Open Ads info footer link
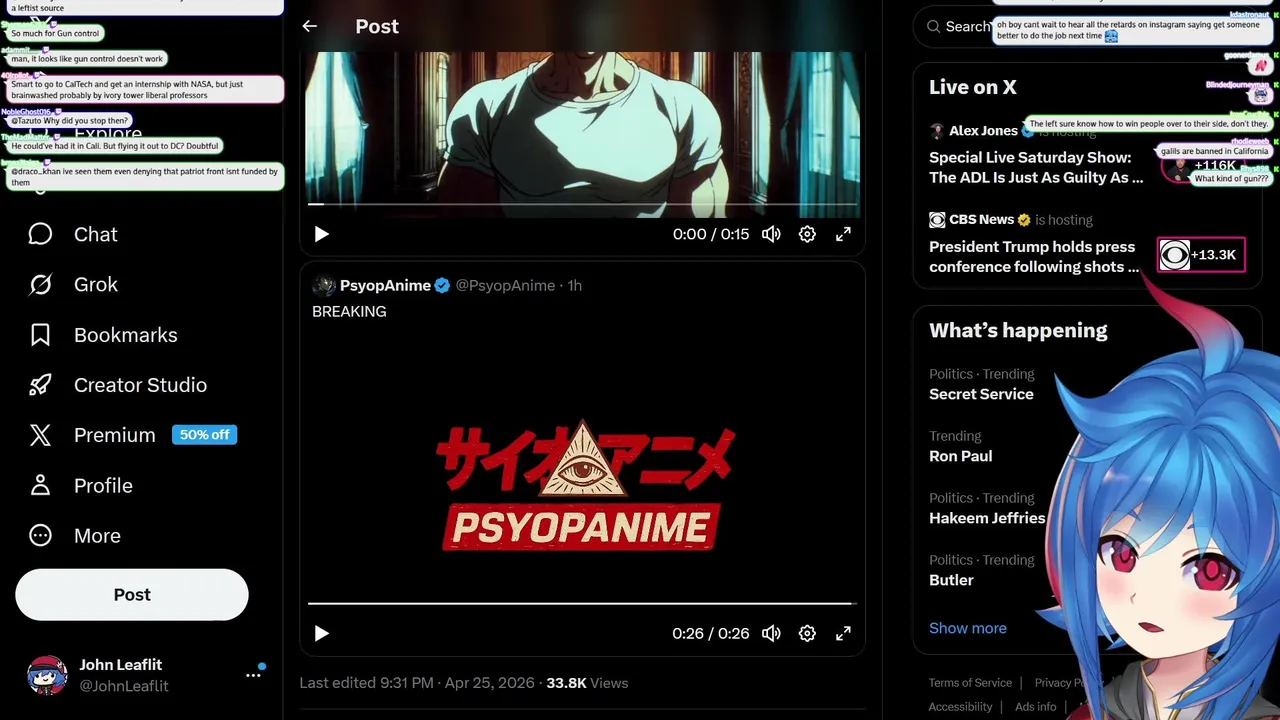Screen dimensions: 1280x720 point(1035,707)
